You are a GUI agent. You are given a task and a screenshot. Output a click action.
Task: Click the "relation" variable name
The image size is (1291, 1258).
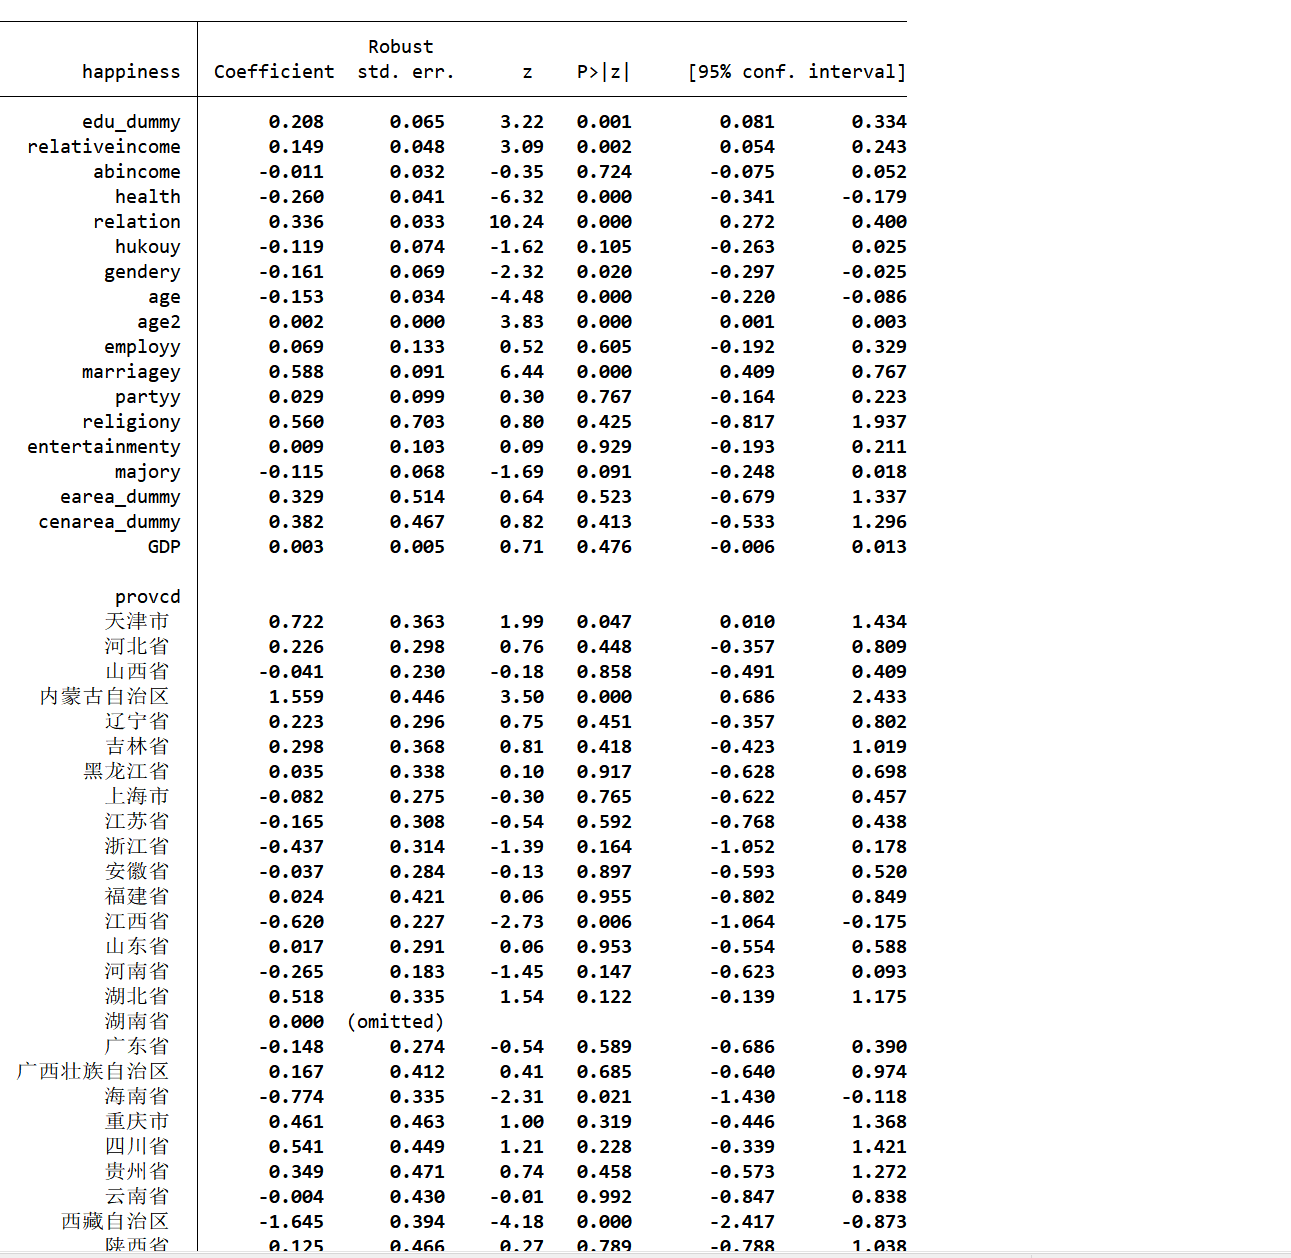tap(137, 222)
